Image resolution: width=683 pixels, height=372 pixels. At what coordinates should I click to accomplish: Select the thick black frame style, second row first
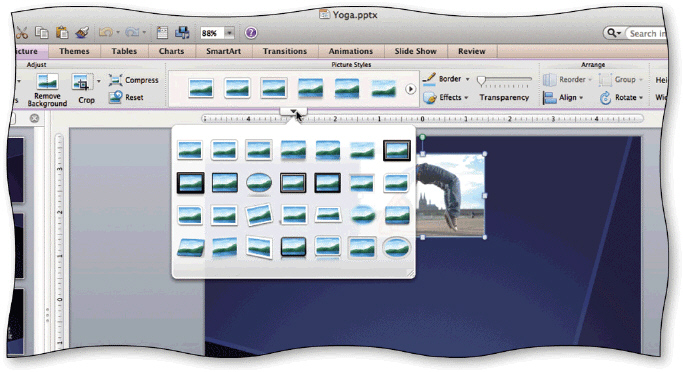pos(190,183)
